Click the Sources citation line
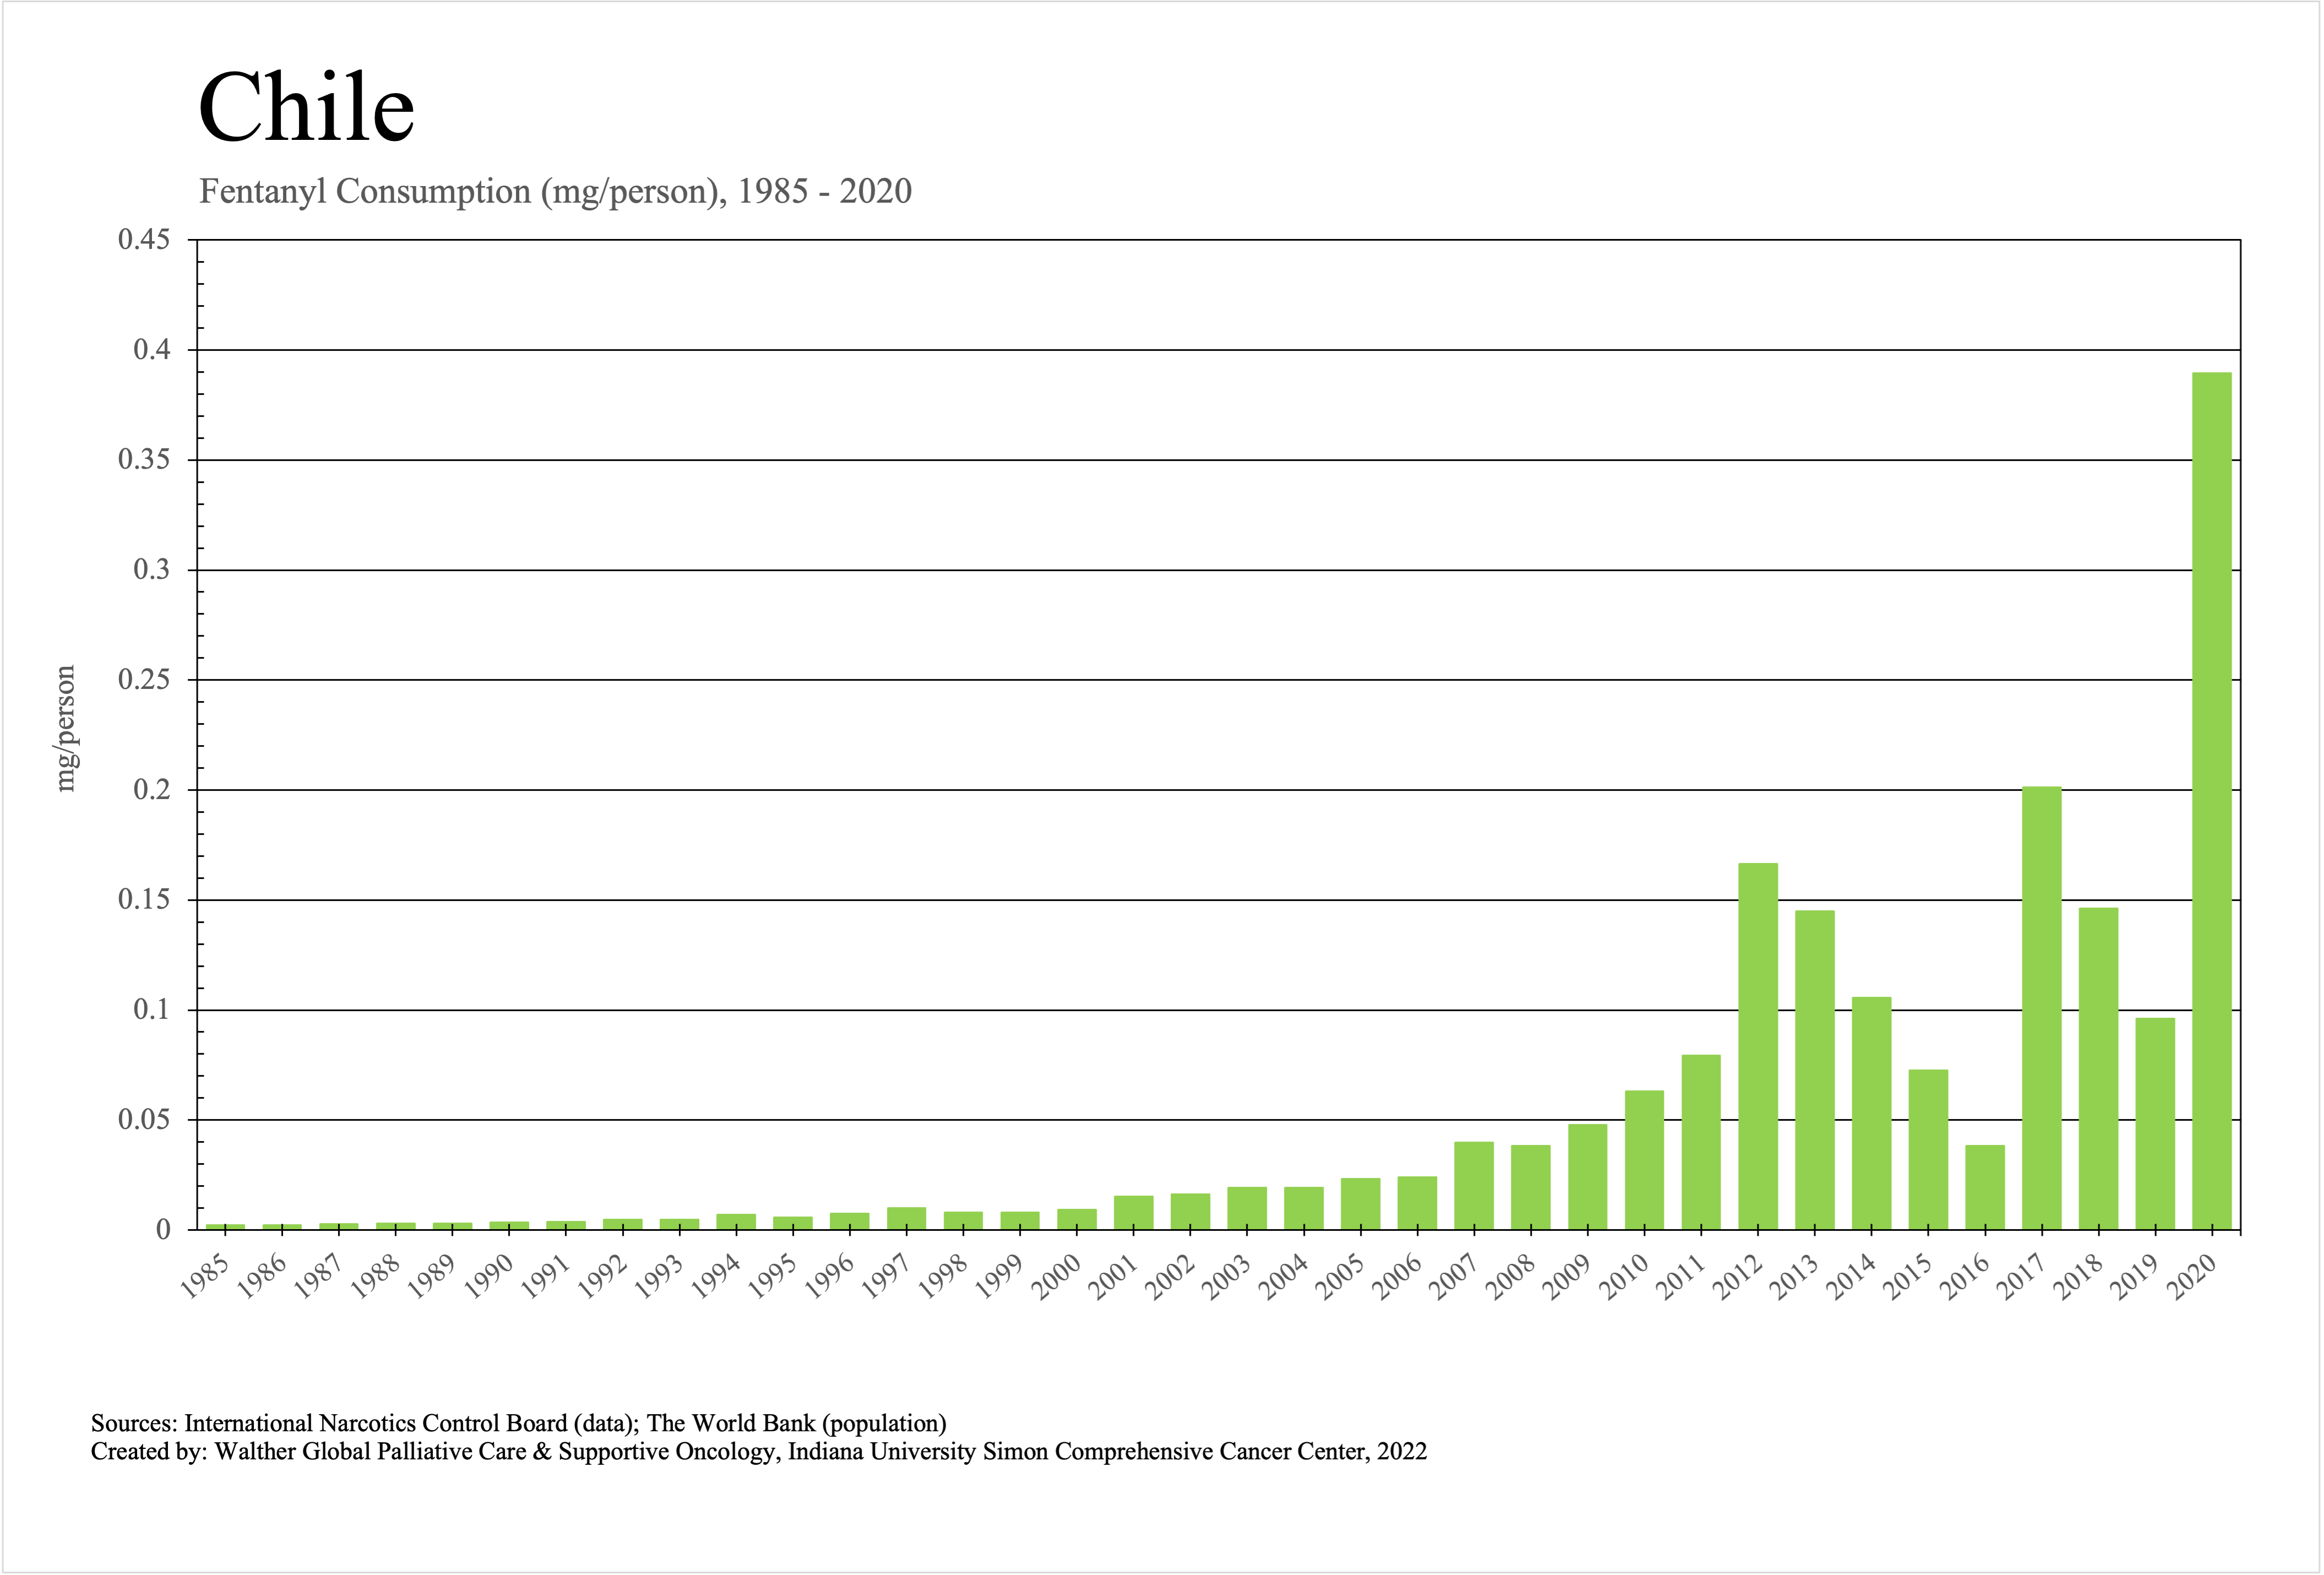The width and height of the screenshot is (2324, 1575). click(518, 1422)
